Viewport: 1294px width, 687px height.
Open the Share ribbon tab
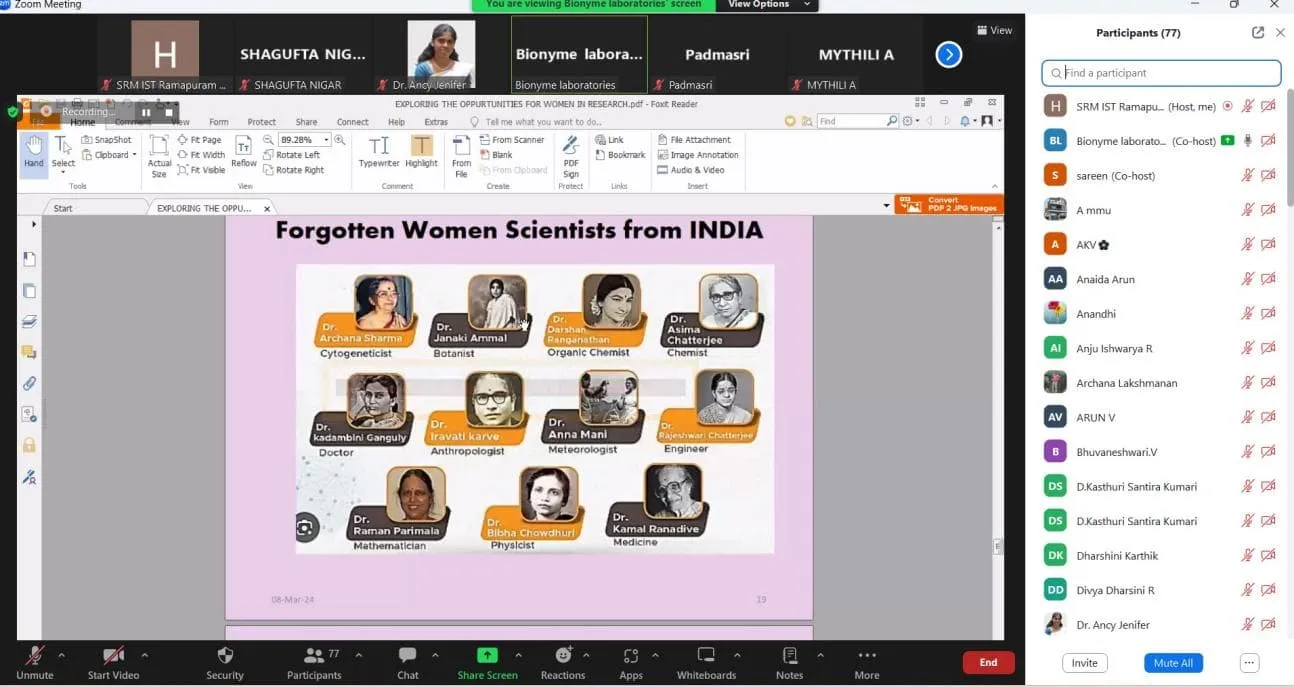pyautogui.click(x=306, y=122)
